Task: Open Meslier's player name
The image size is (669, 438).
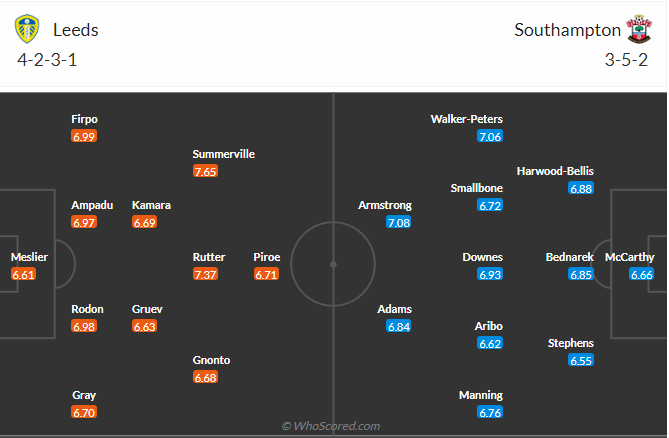Action: pos(29,257)
